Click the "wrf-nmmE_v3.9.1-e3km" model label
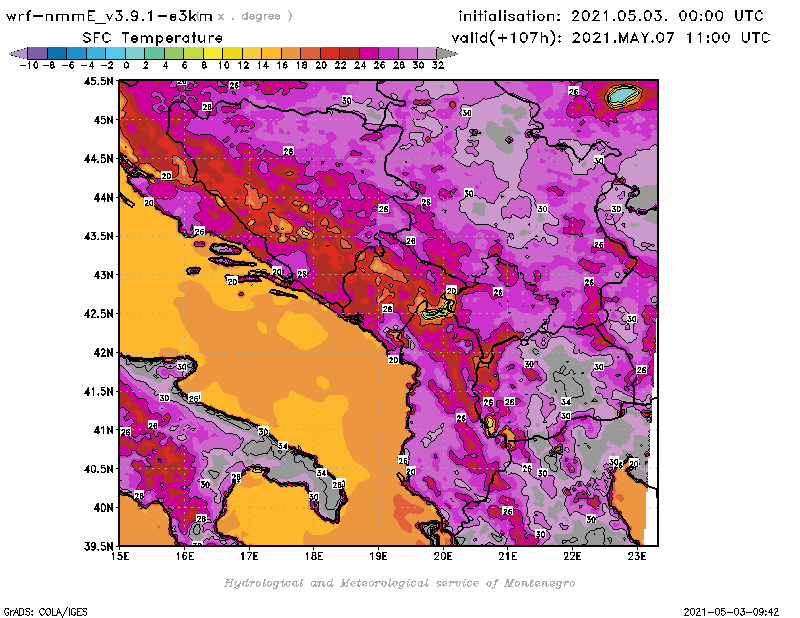The height and width of the screenshot is (618, 800). coord(109,16)
